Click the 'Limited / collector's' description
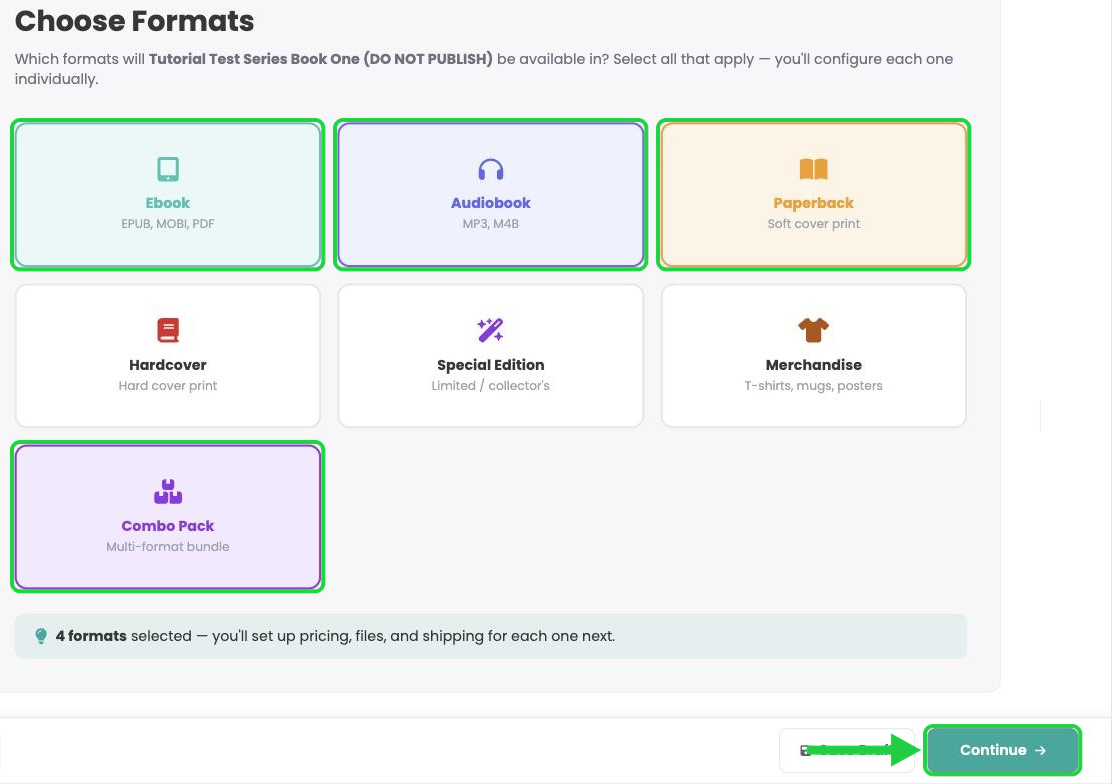The image size is (1112, 784). [491, 385]
